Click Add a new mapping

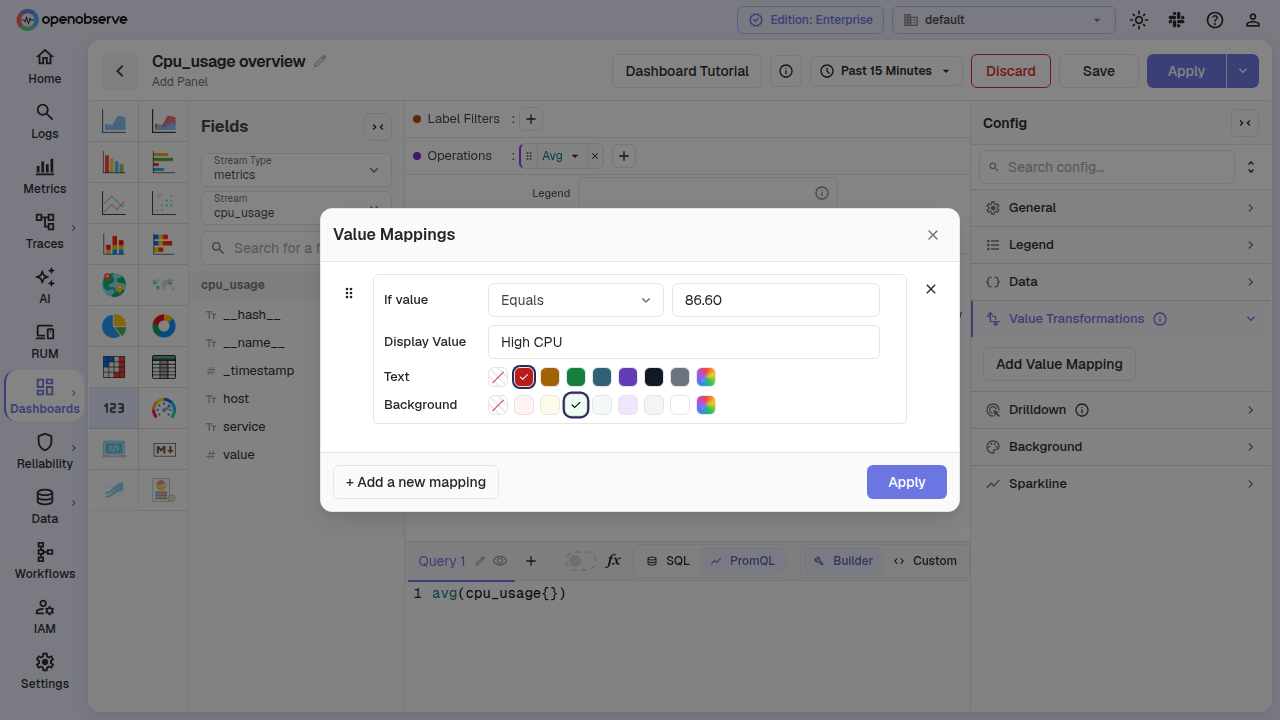[x=416, y=482]
